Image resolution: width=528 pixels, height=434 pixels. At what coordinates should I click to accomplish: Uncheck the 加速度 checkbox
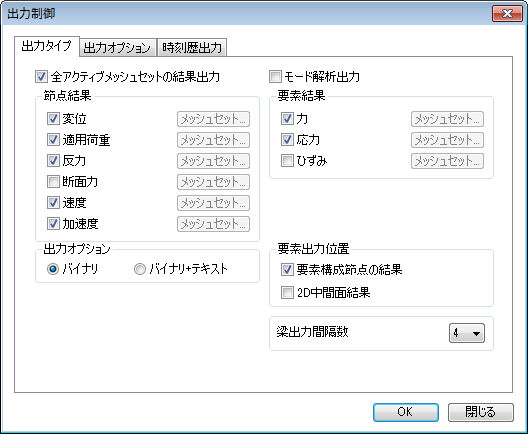pyautogui.click(x=53, y=224)
